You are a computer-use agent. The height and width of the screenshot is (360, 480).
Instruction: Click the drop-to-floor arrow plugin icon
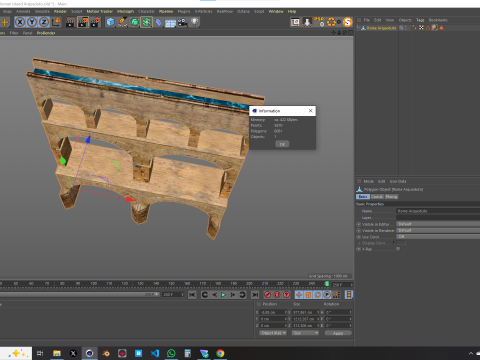click(307, 22)
